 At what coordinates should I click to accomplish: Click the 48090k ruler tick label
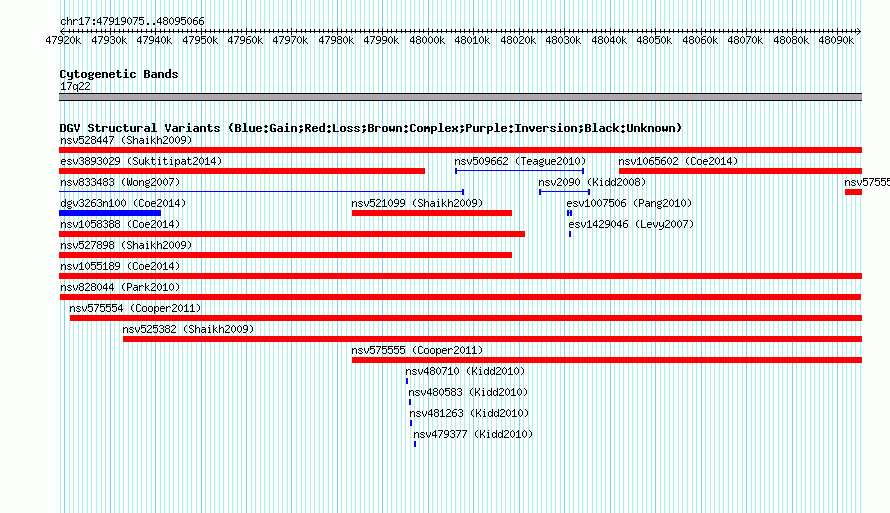click(x=836, y=40)
